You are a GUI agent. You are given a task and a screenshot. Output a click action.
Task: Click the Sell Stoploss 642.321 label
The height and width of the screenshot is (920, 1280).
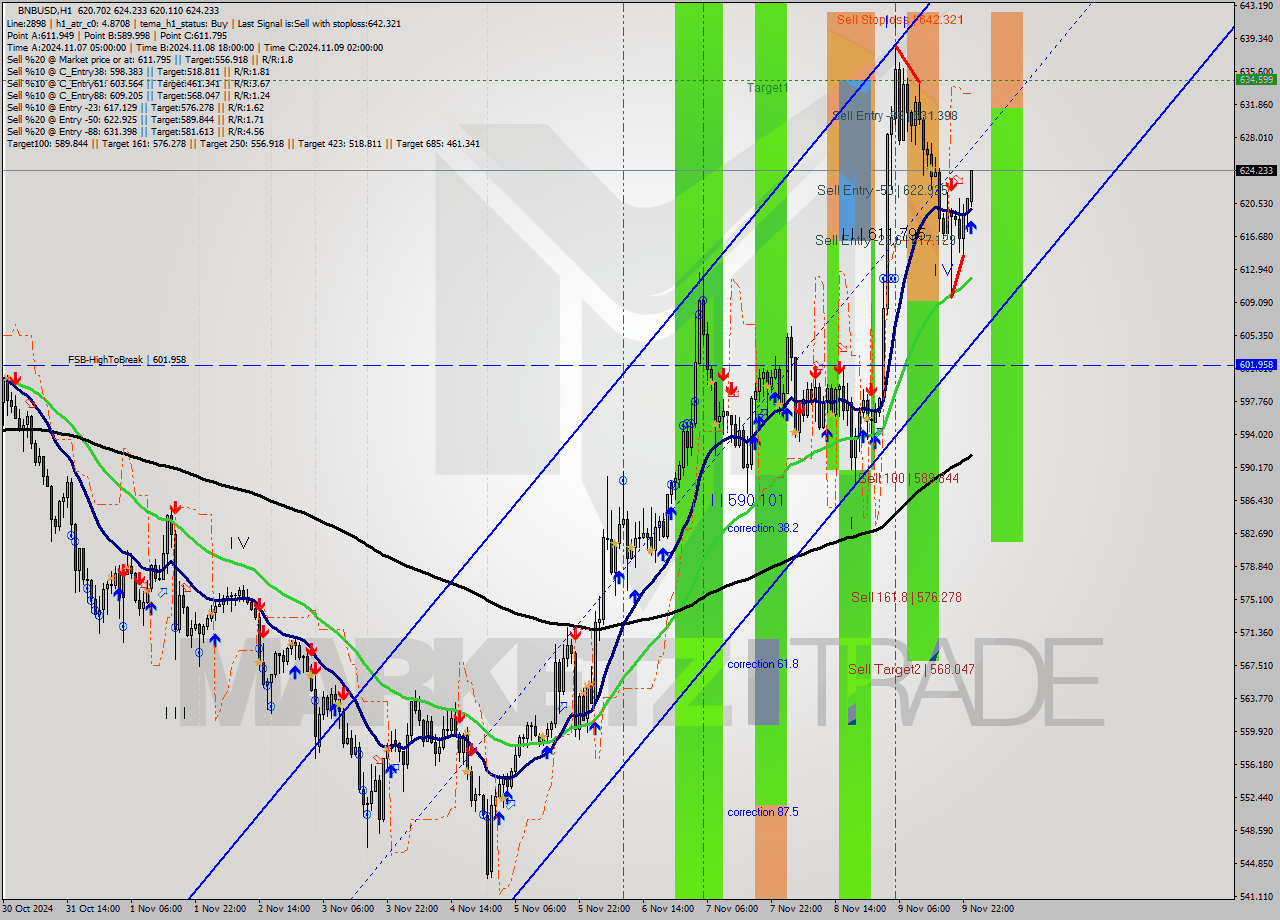tap(900, 19)
